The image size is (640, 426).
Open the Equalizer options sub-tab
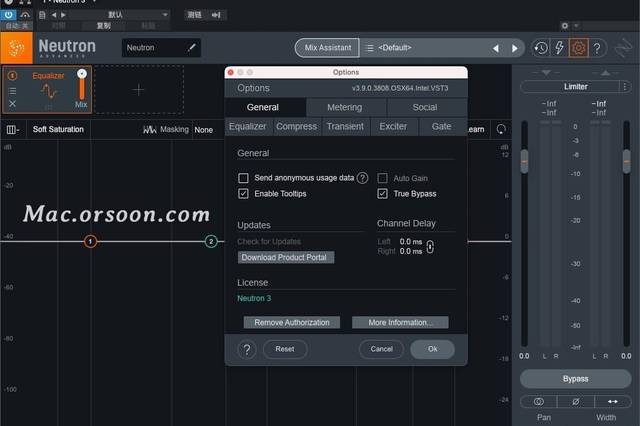pyautogui.click(x=248, y=126)
